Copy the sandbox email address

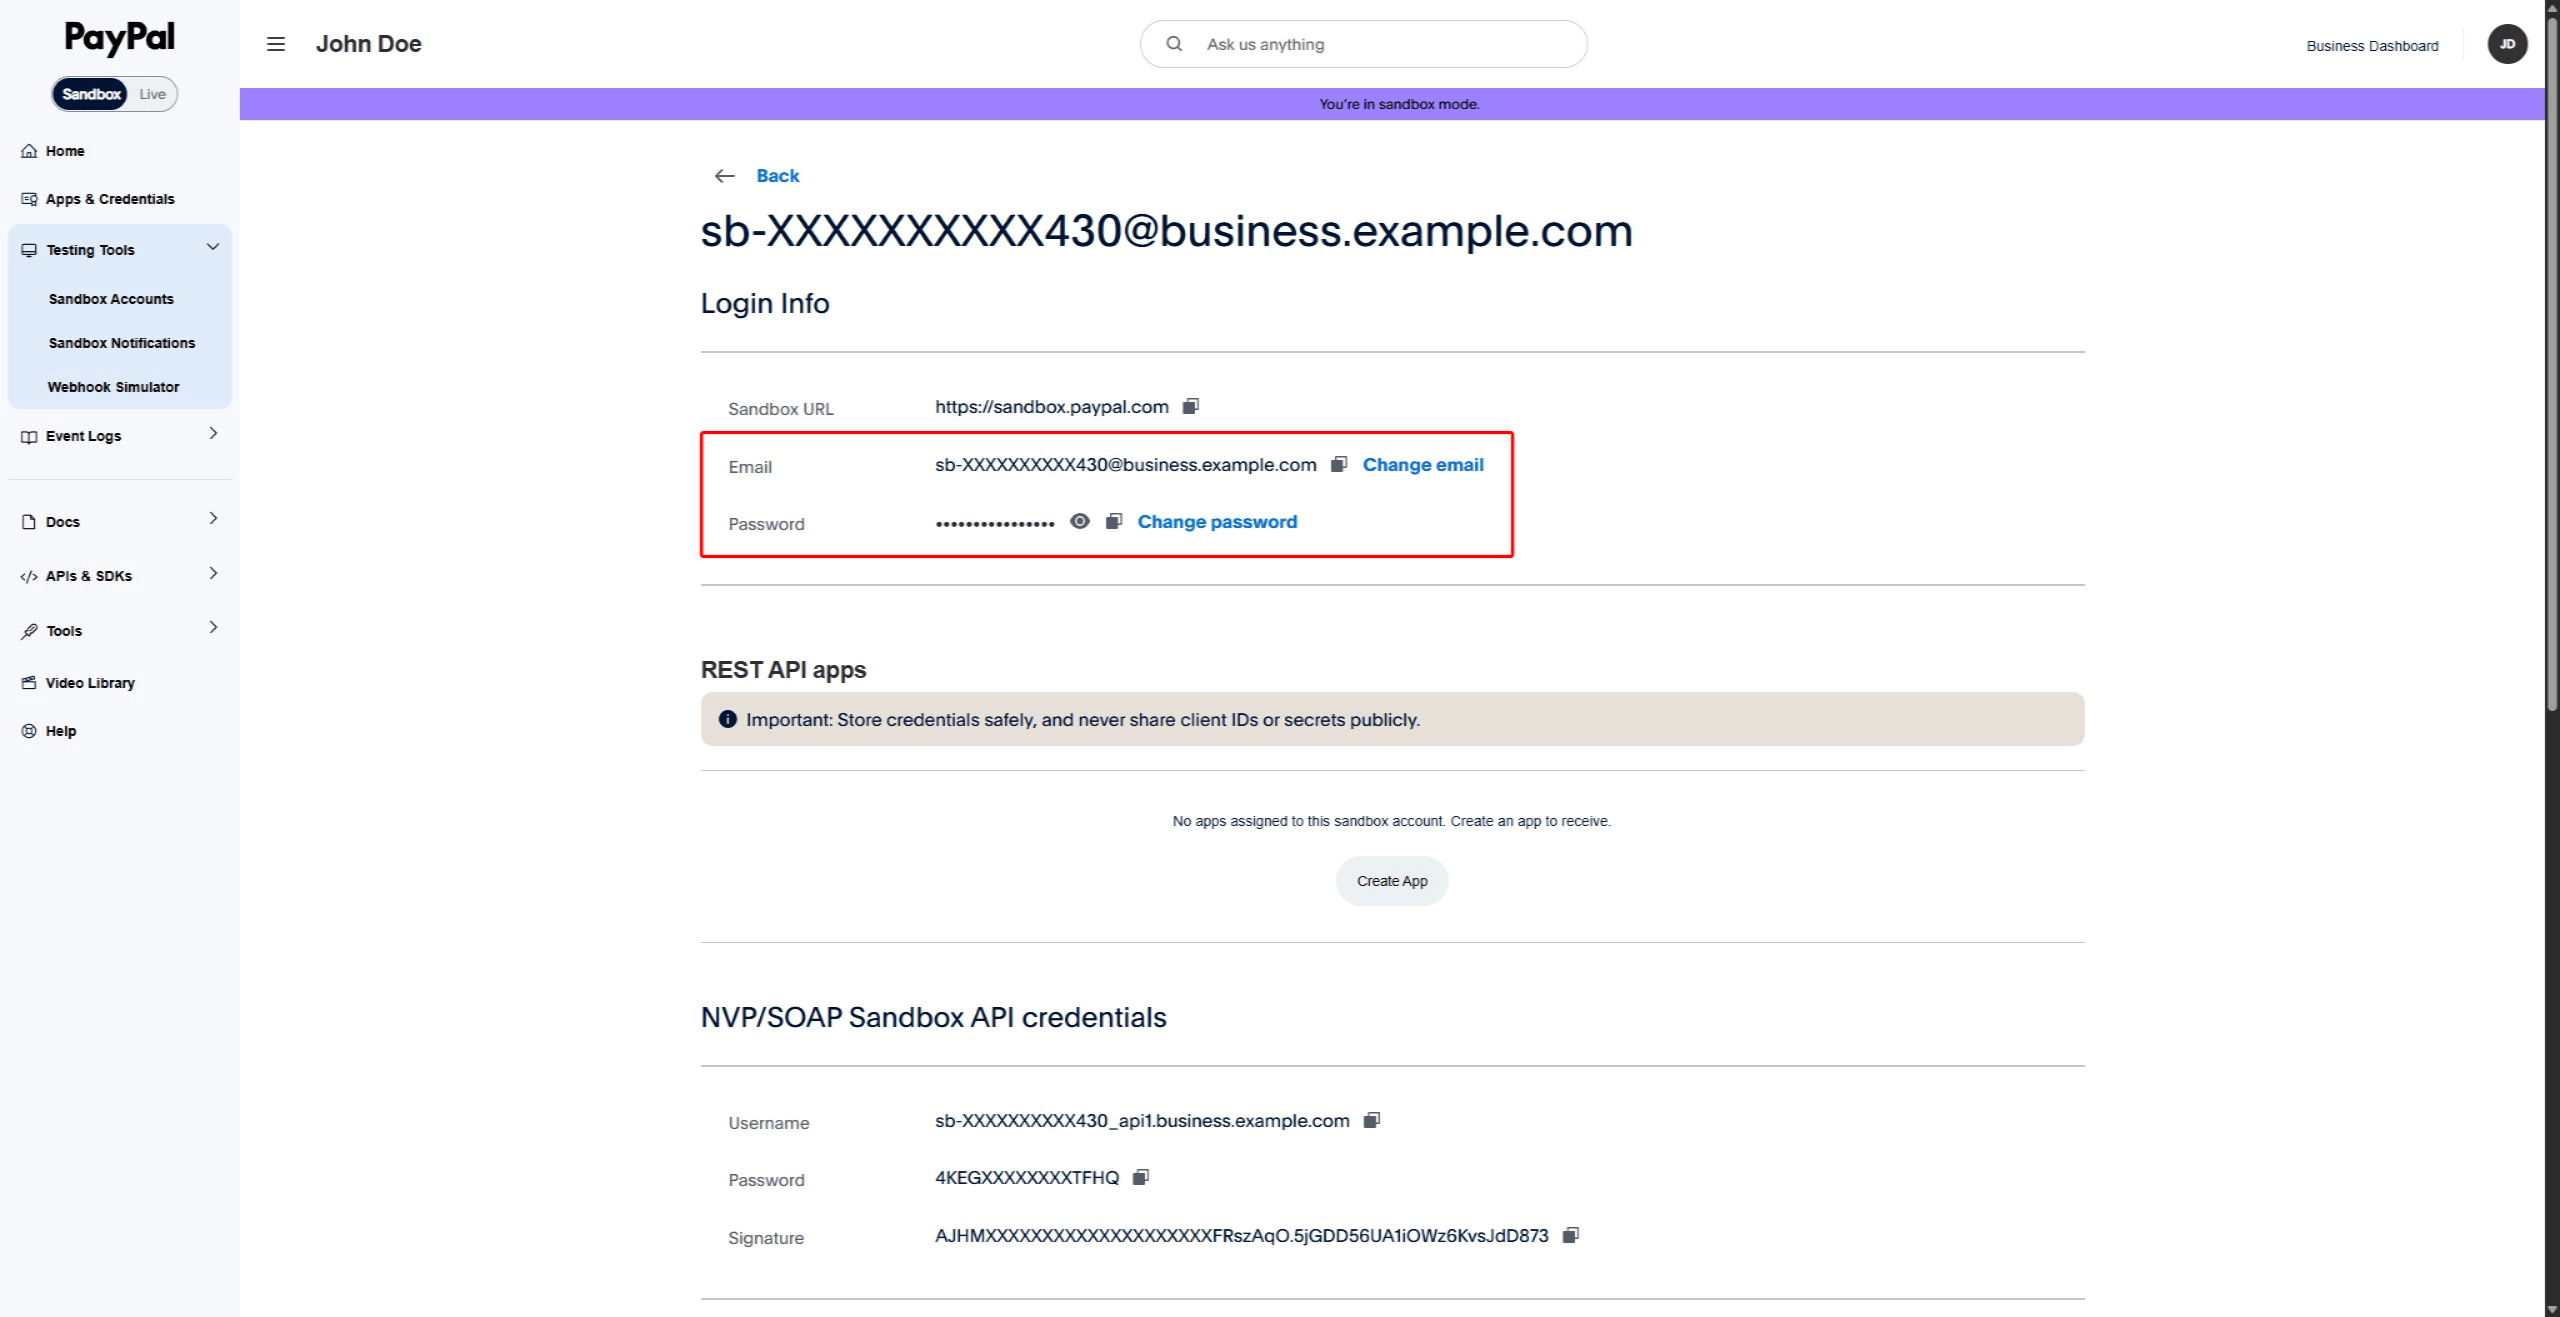[x=1339, y=464]
